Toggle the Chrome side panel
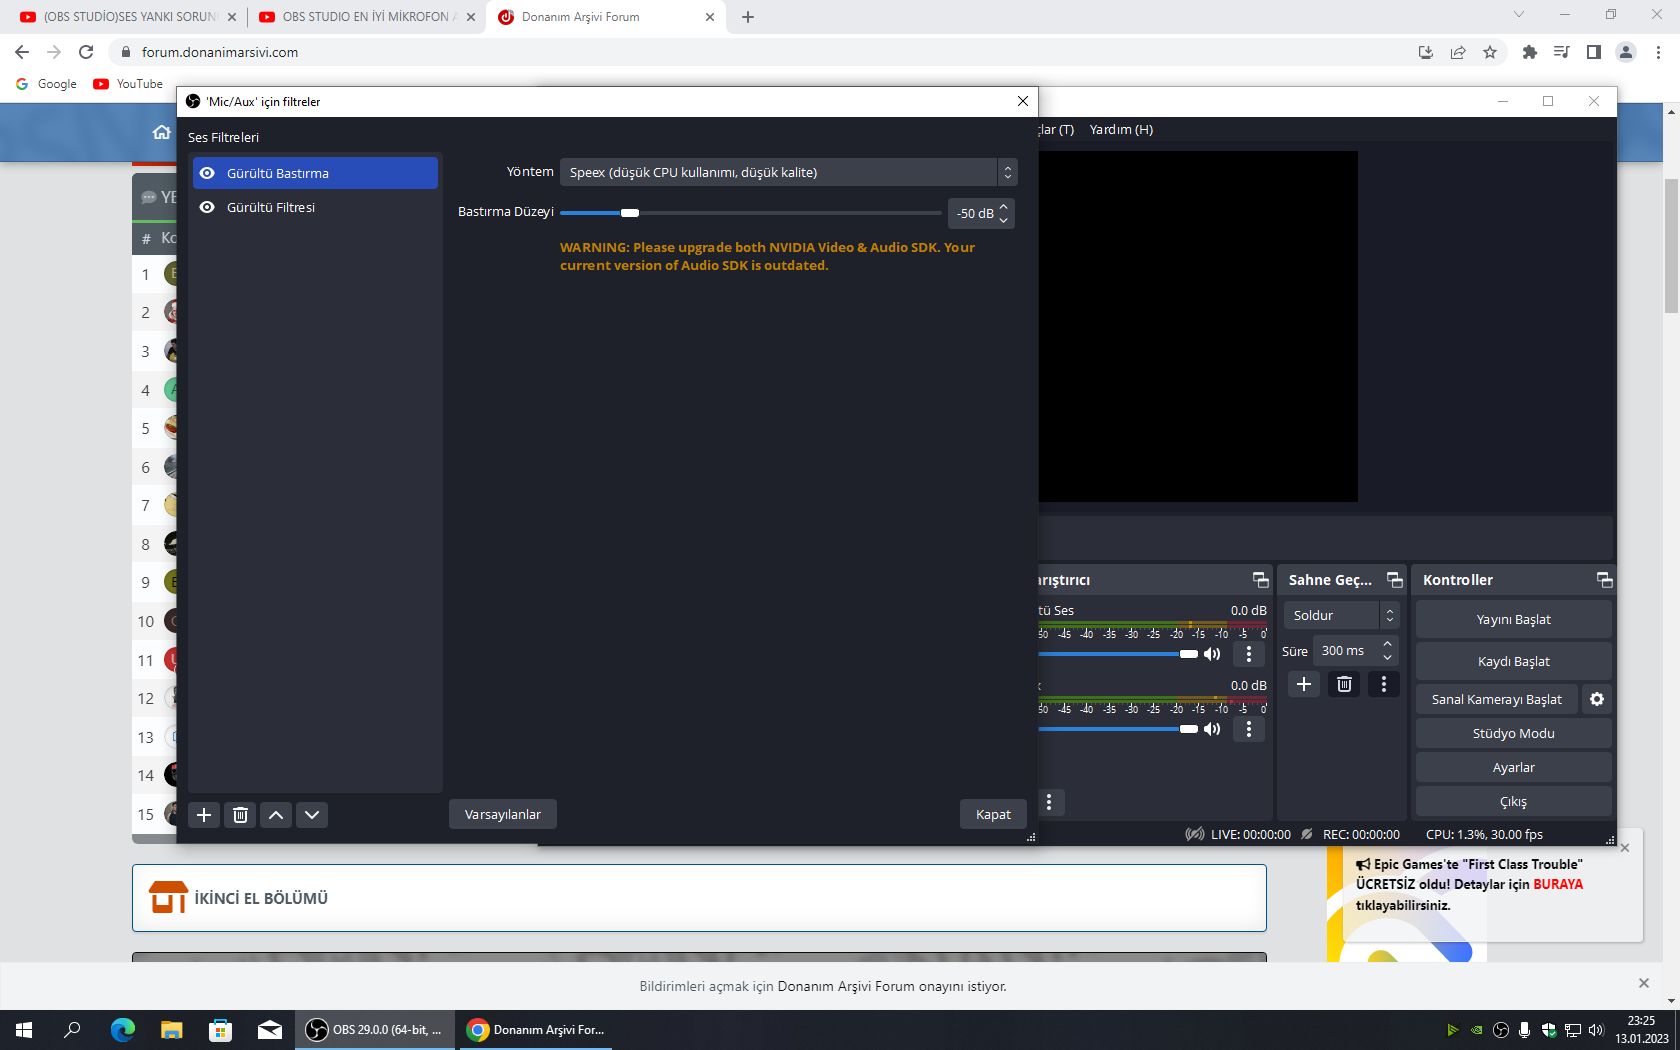1680x1050 pixels. tap(1593, 52)
